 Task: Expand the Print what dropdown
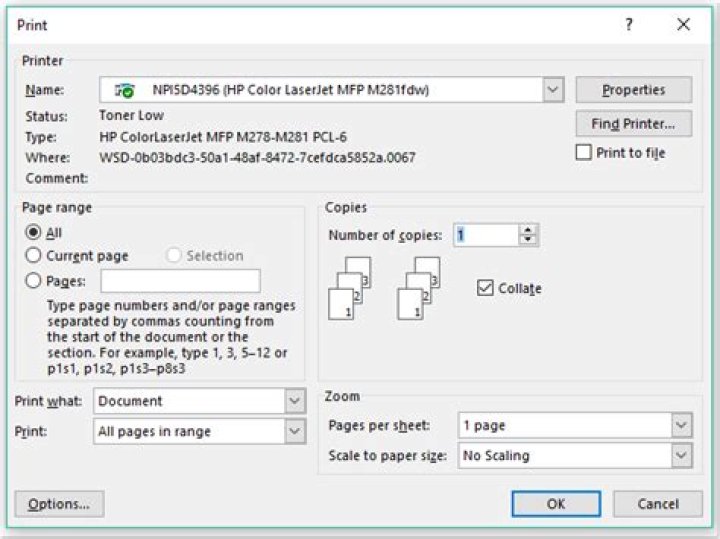(294, 401)
